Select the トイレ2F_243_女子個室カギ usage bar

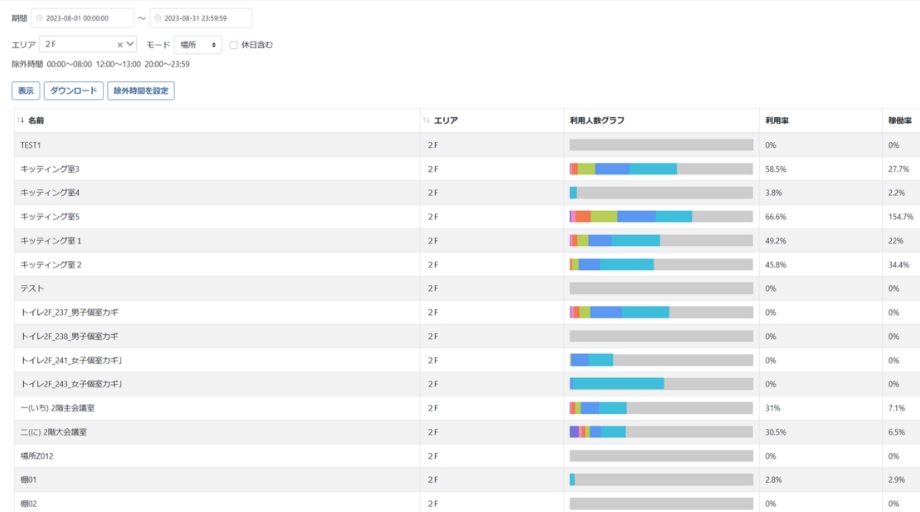660,384
